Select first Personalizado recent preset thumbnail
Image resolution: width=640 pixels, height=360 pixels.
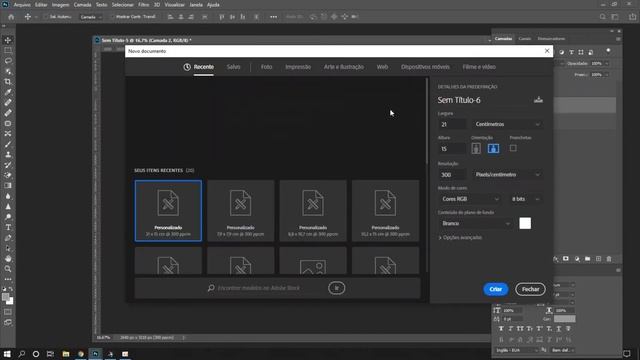(168, 211)
